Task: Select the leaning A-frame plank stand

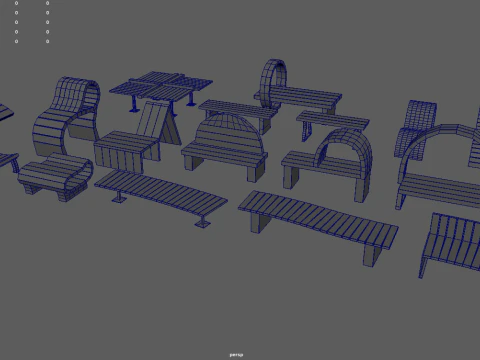Action: [x=159, y=123]
